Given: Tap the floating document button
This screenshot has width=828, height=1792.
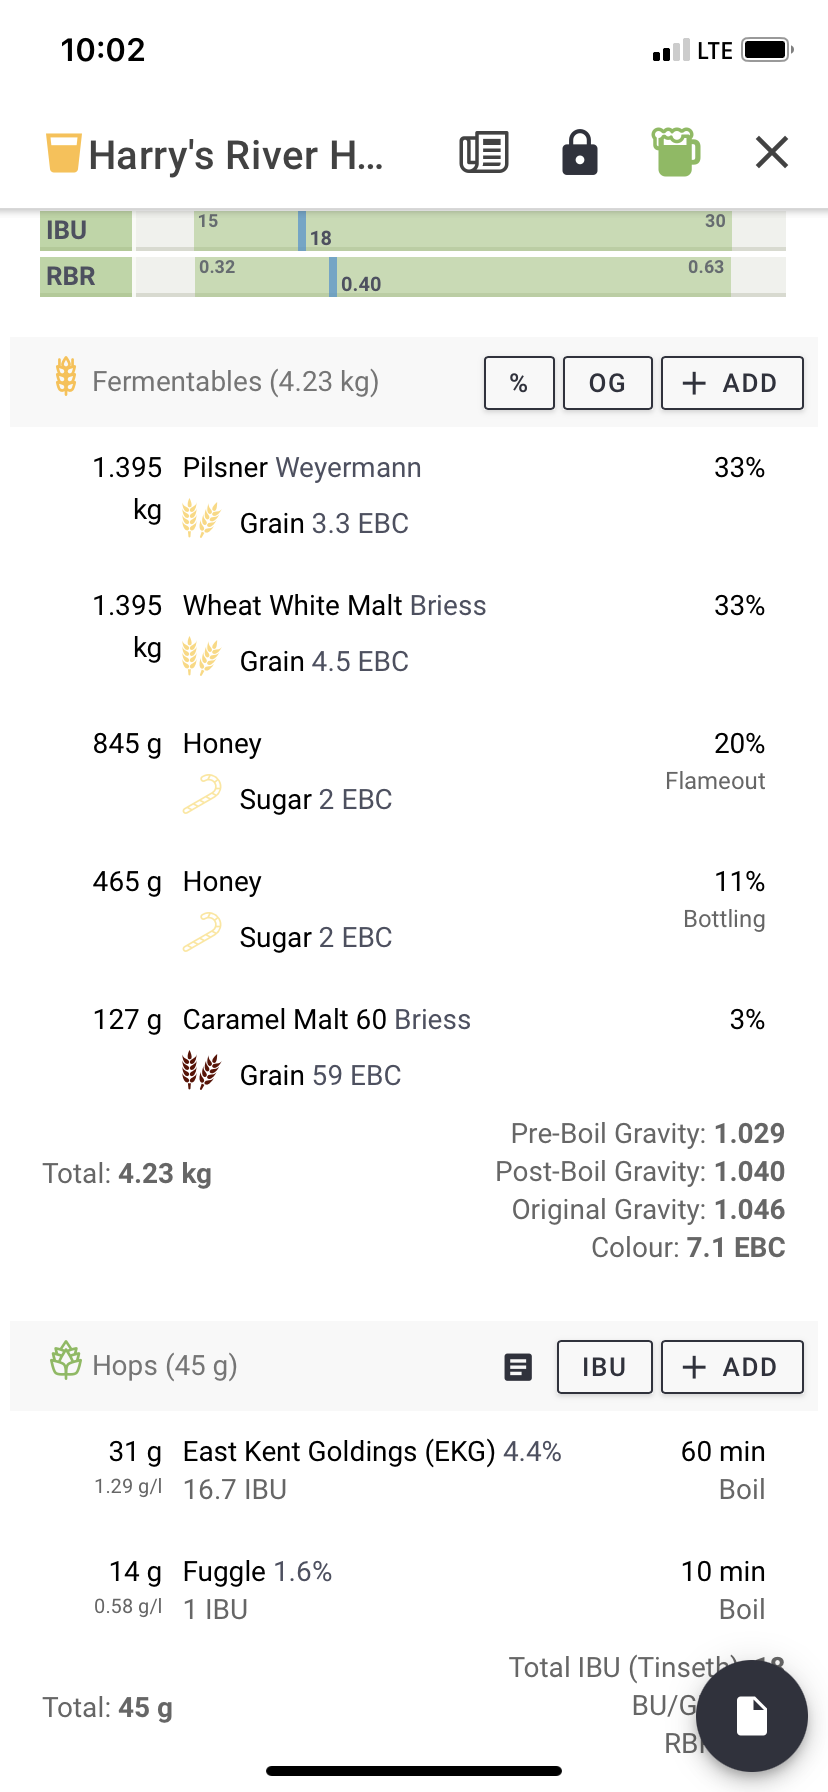Looking at the screenshot, I should 752,1716.
